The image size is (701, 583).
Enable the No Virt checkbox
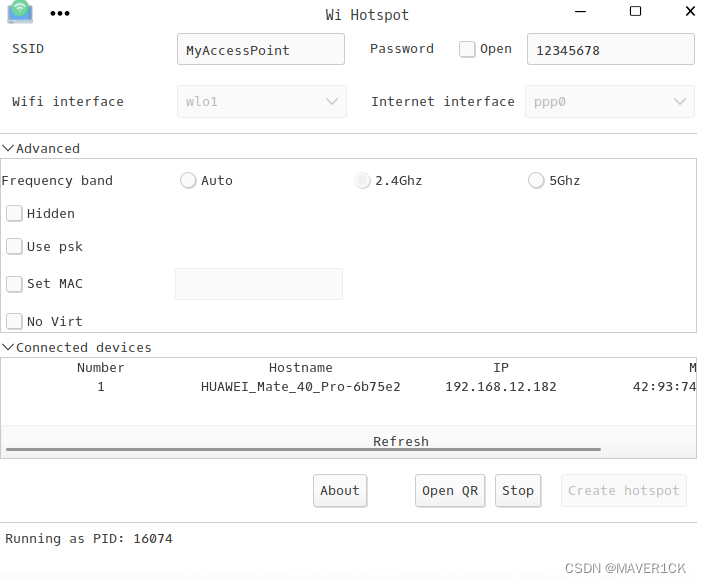tap(14, 321)
